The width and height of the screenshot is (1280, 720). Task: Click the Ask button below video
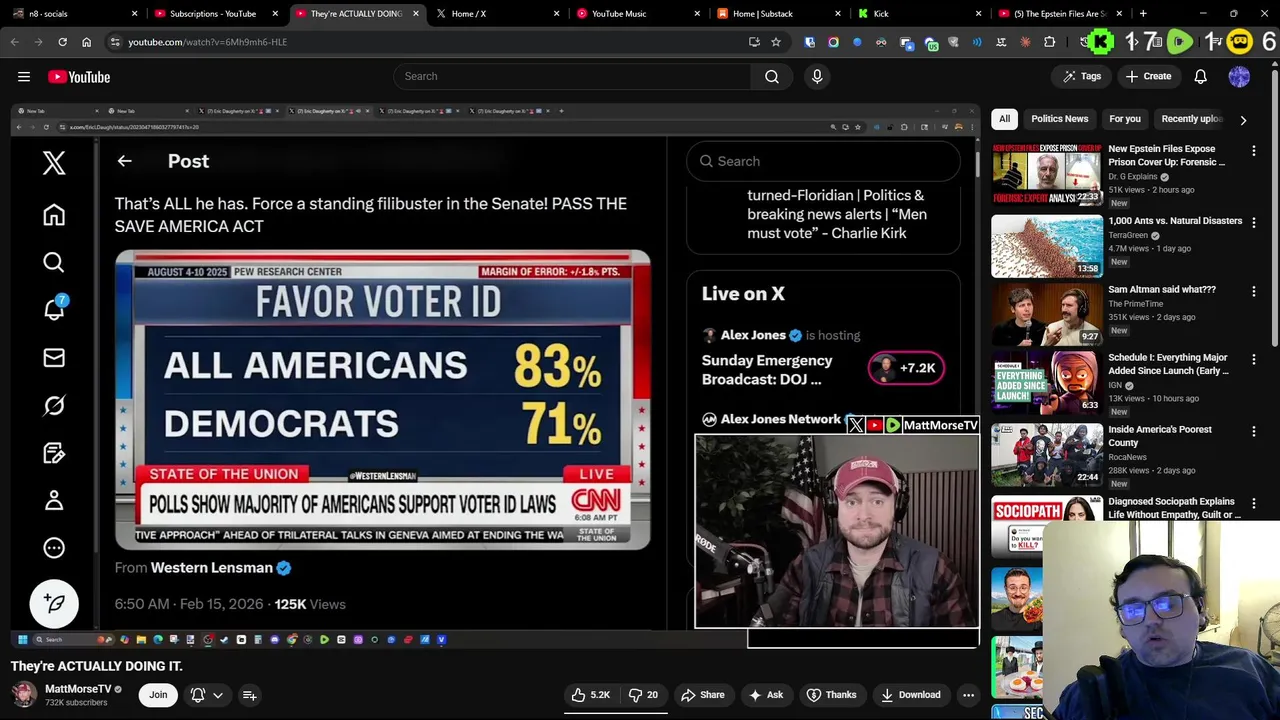(766, 695)
